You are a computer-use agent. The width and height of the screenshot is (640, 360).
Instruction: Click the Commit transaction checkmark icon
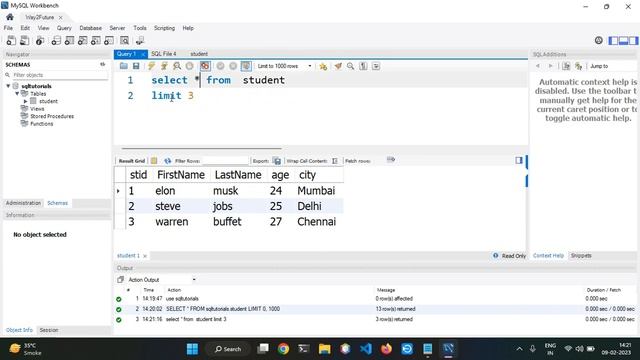pos(220,66)
